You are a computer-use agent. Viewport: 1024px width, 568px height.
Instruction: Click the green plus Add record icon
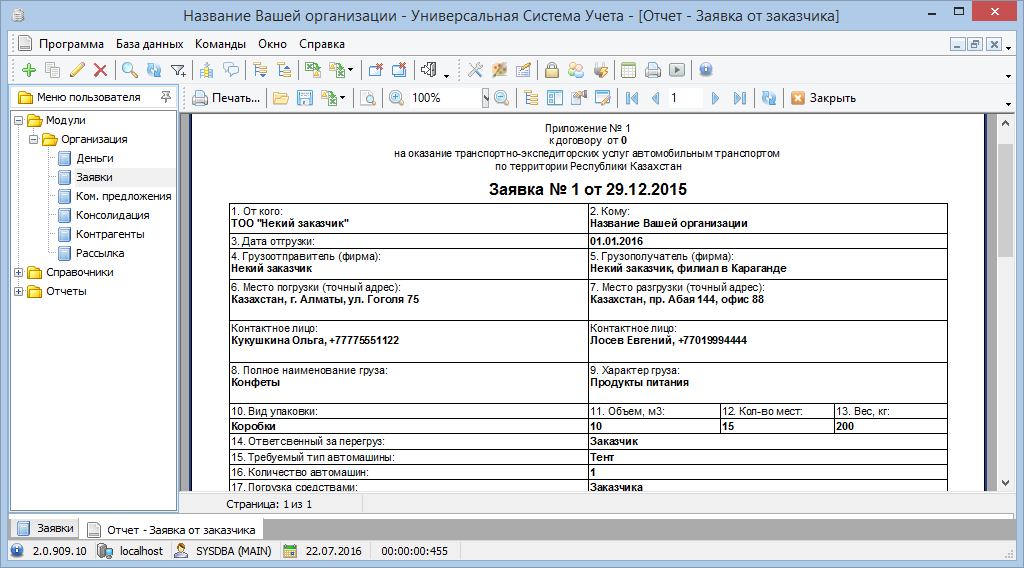28,70
